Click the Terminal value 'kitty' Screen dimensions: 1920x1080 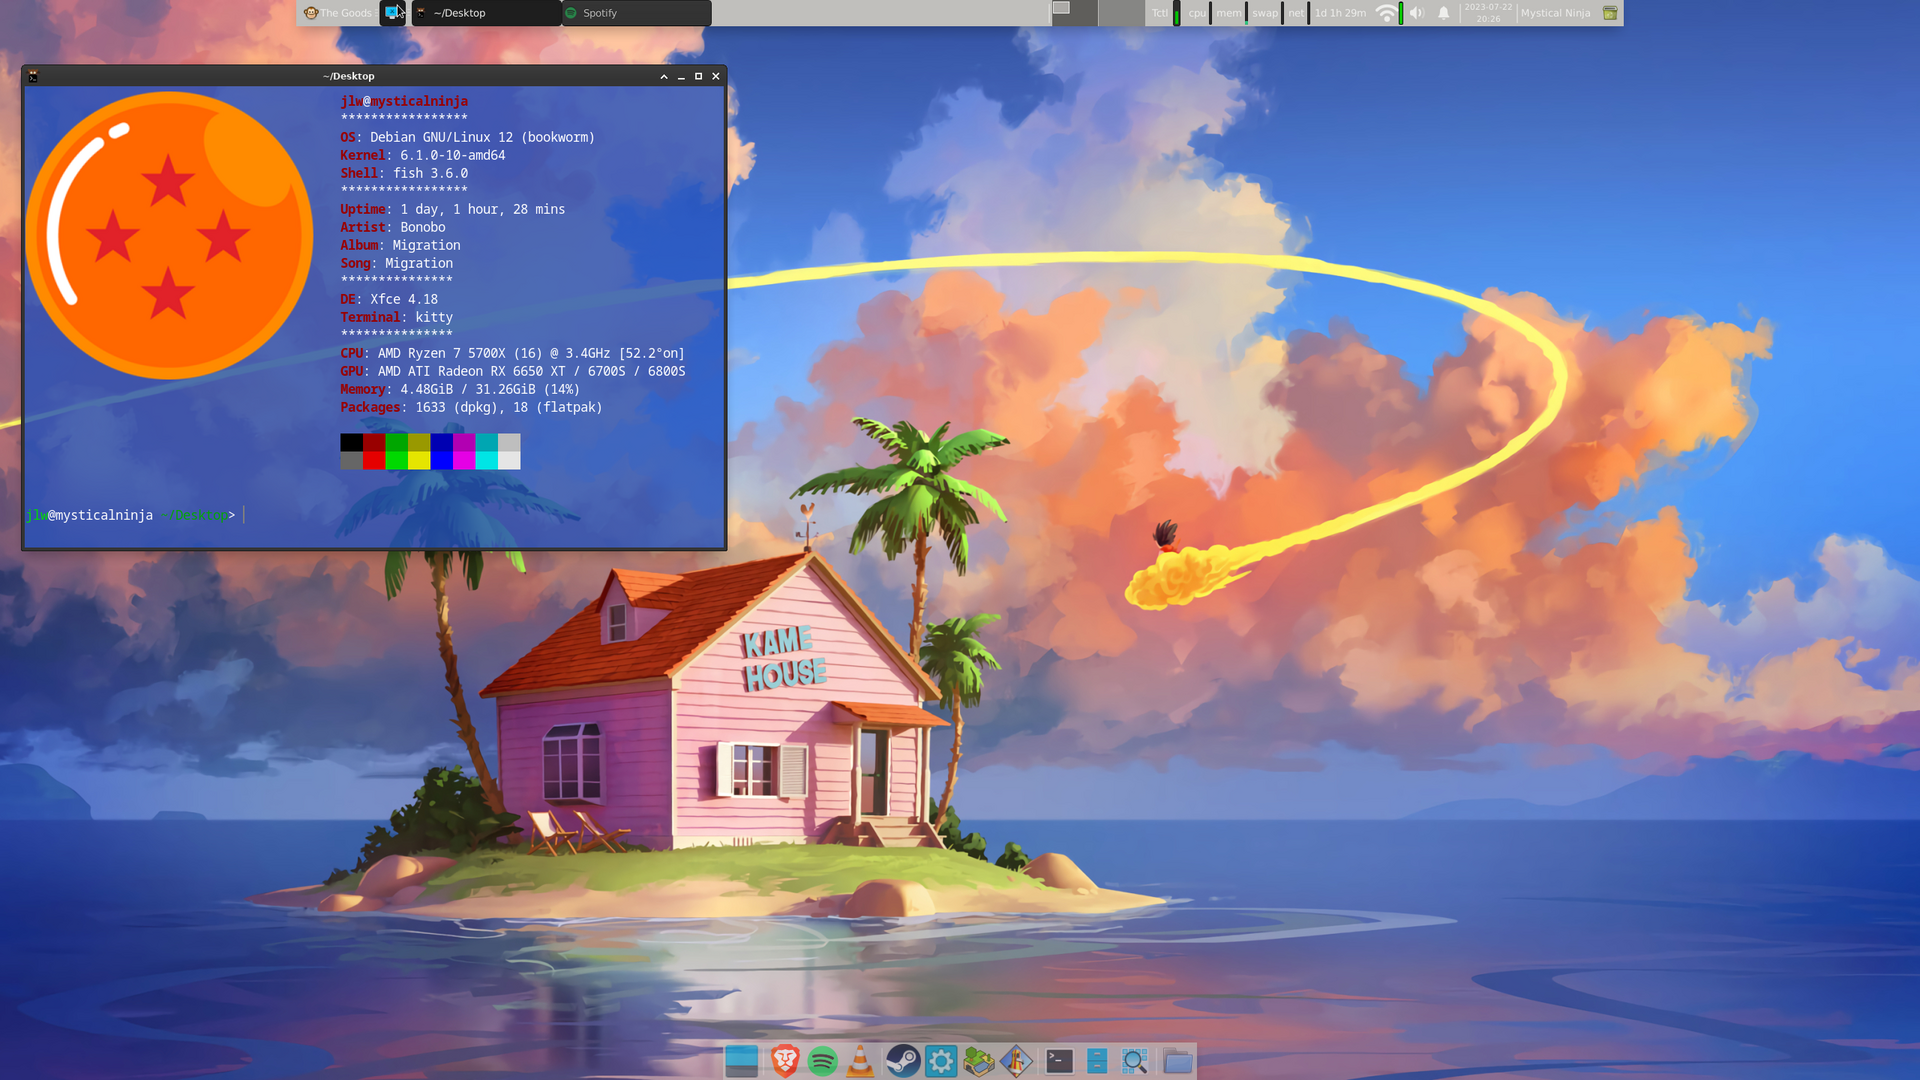[434, 317]
